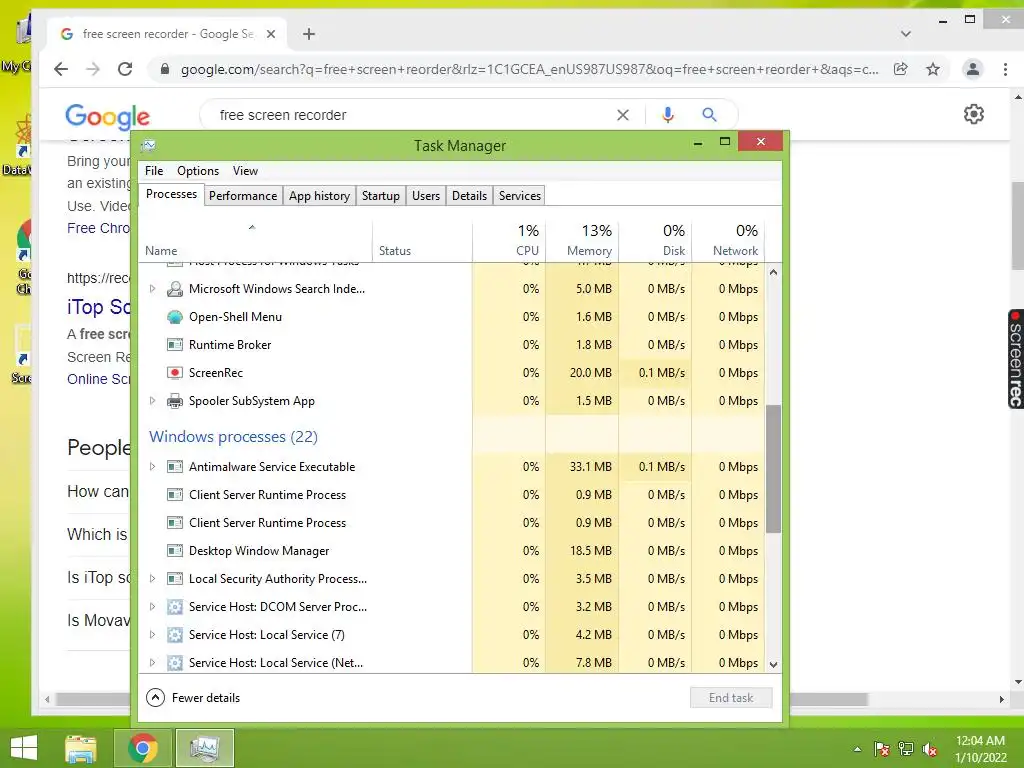
Task: Click the Service Host: DCOM Server gear icon
Action: point(174,607)
